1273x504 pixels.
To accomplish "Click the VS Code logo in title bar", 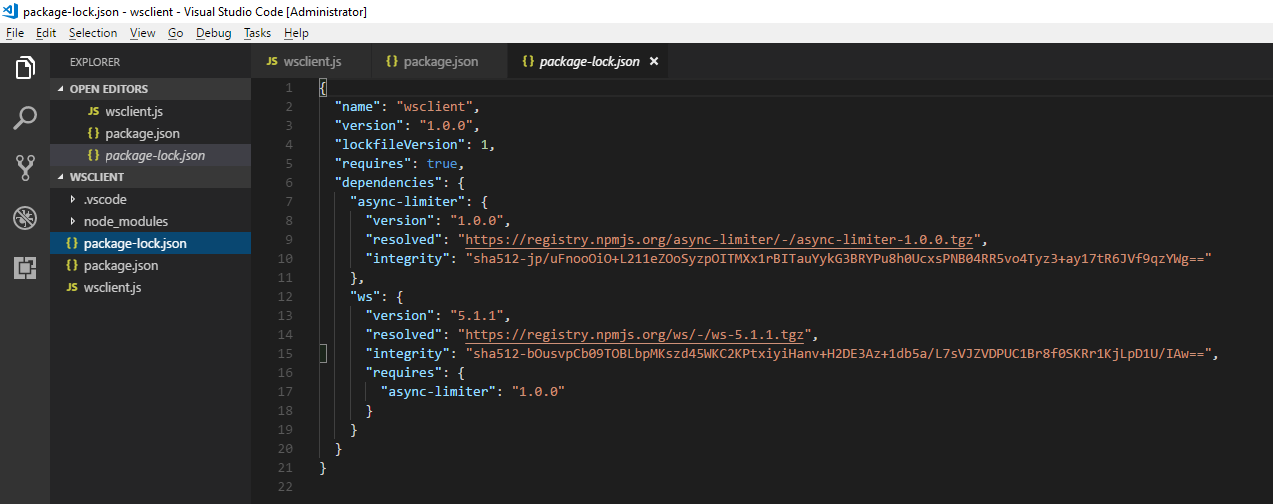I will pyautogui.click(x=11, y=11).
